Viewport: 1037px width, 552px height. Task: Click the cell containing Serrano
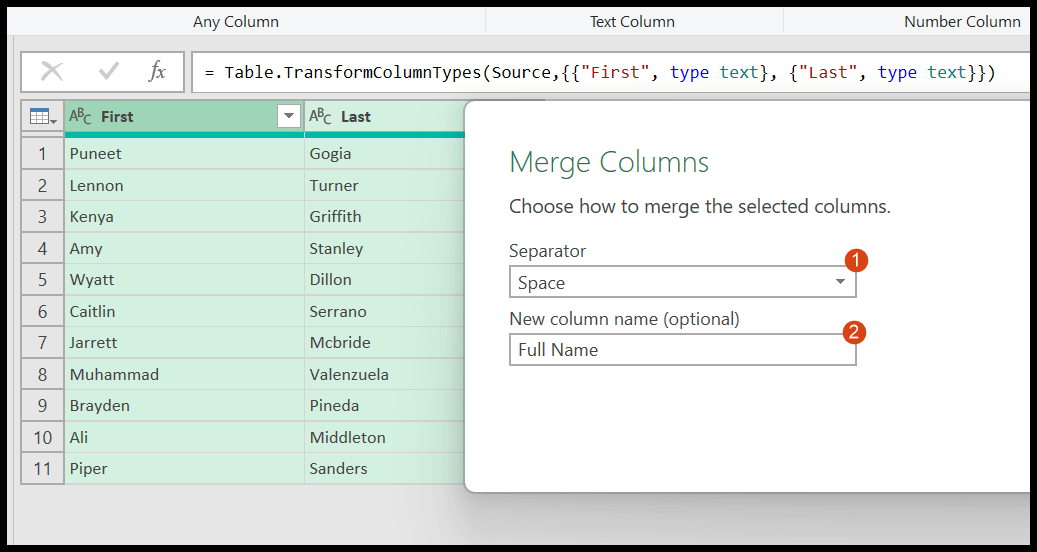click(x=384, y=311)
